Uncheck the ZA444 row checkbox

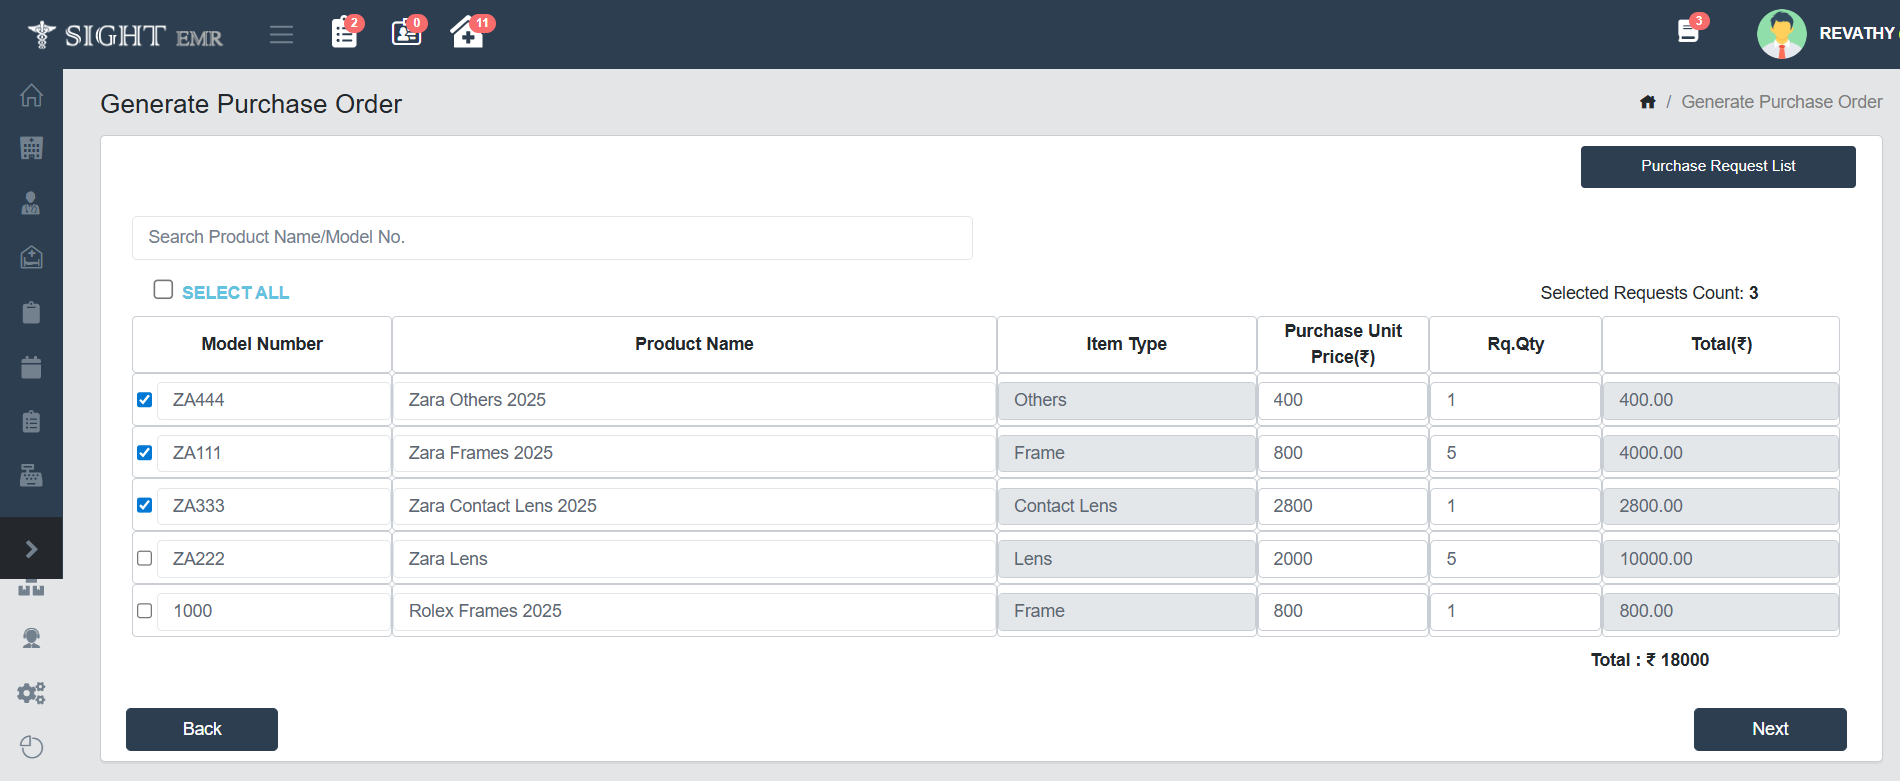pyautogui.click(x=145, y=400)
